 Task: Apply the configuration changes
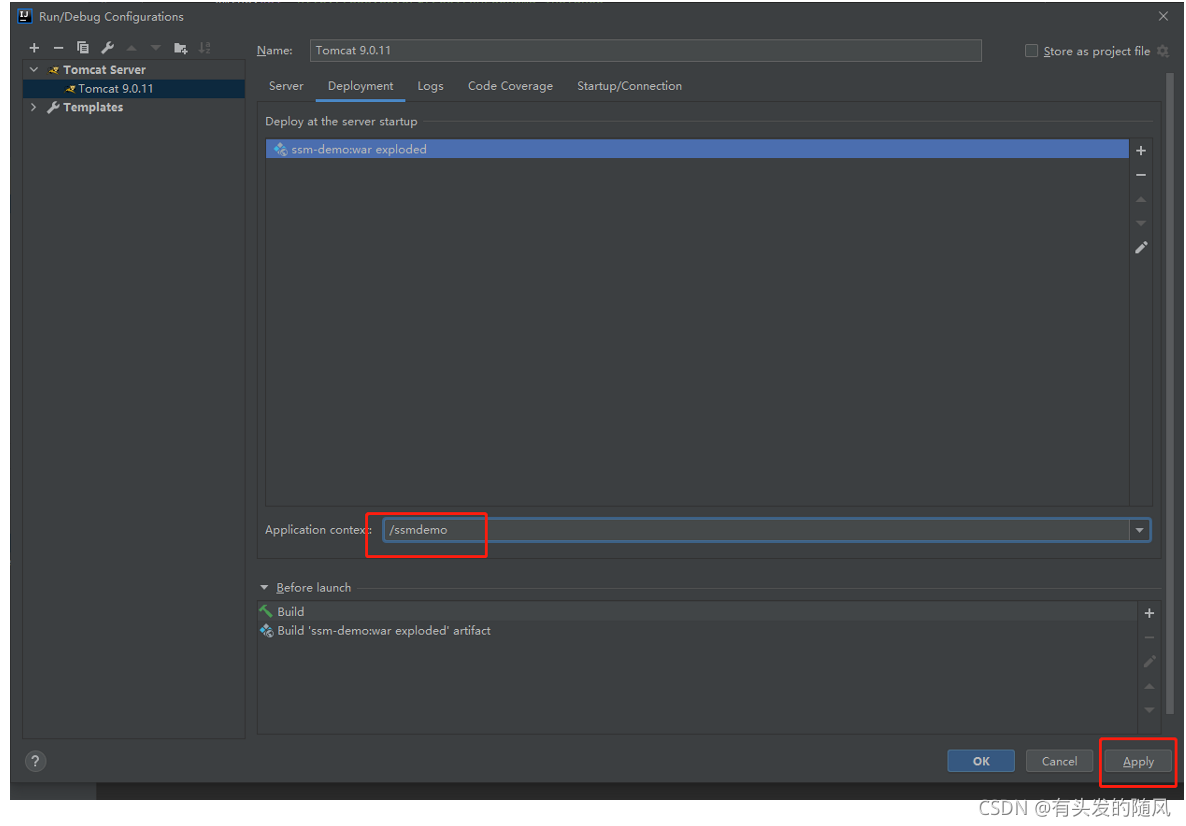coord(1138,761)
